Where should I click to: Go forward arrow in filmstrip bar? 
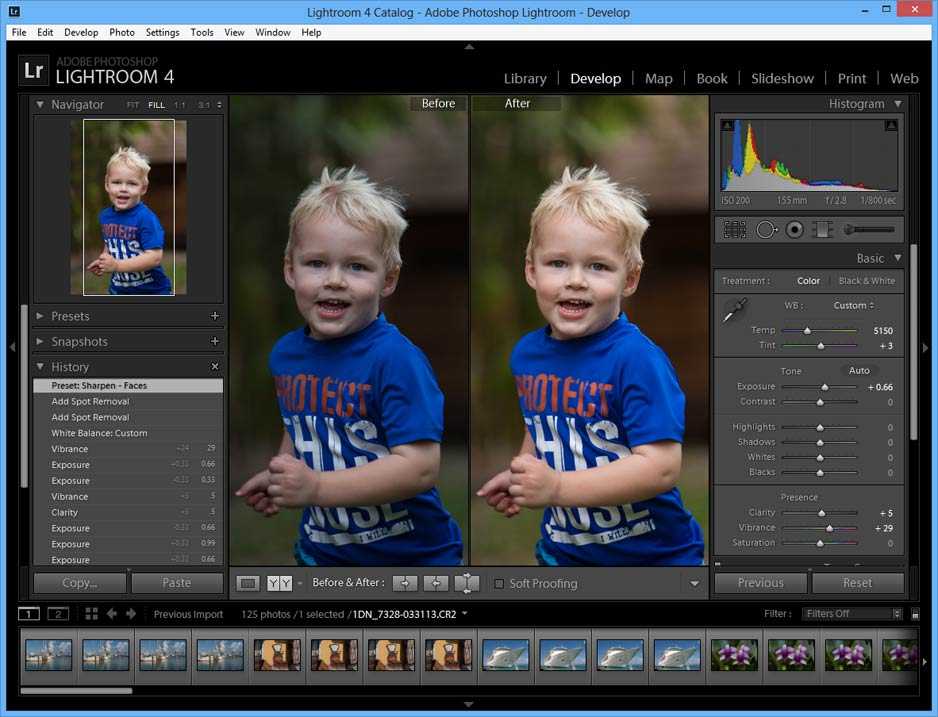(131, 614)
